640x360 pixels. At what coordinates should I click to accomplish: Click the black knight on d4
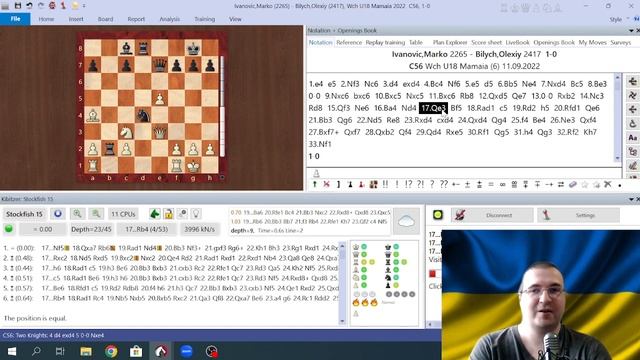(x=143, y=115)
